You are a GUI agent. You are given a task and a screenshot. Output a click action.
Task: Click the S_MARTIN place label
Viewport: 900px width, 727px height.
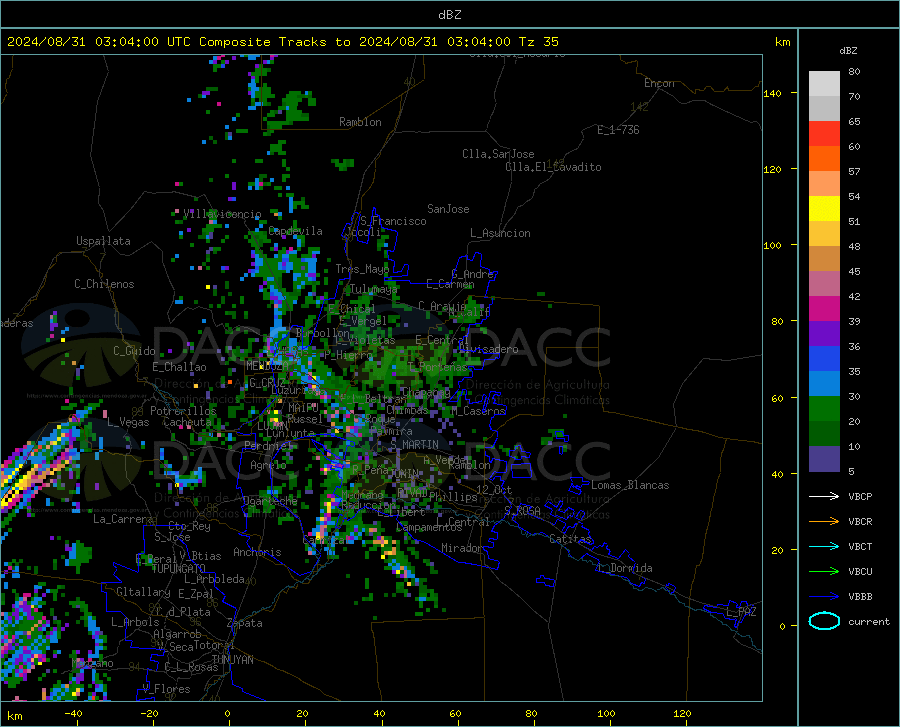414,445
